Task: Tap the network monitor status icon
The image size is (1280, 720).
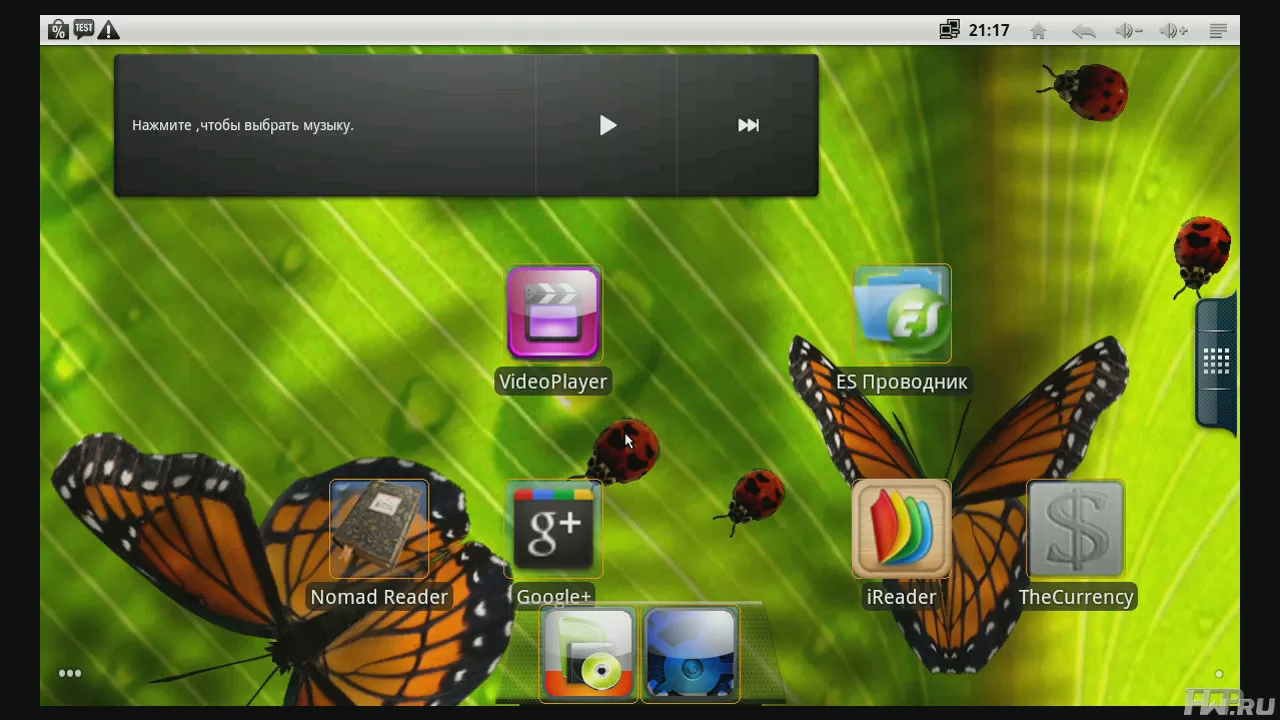Action: coord(950,30)
